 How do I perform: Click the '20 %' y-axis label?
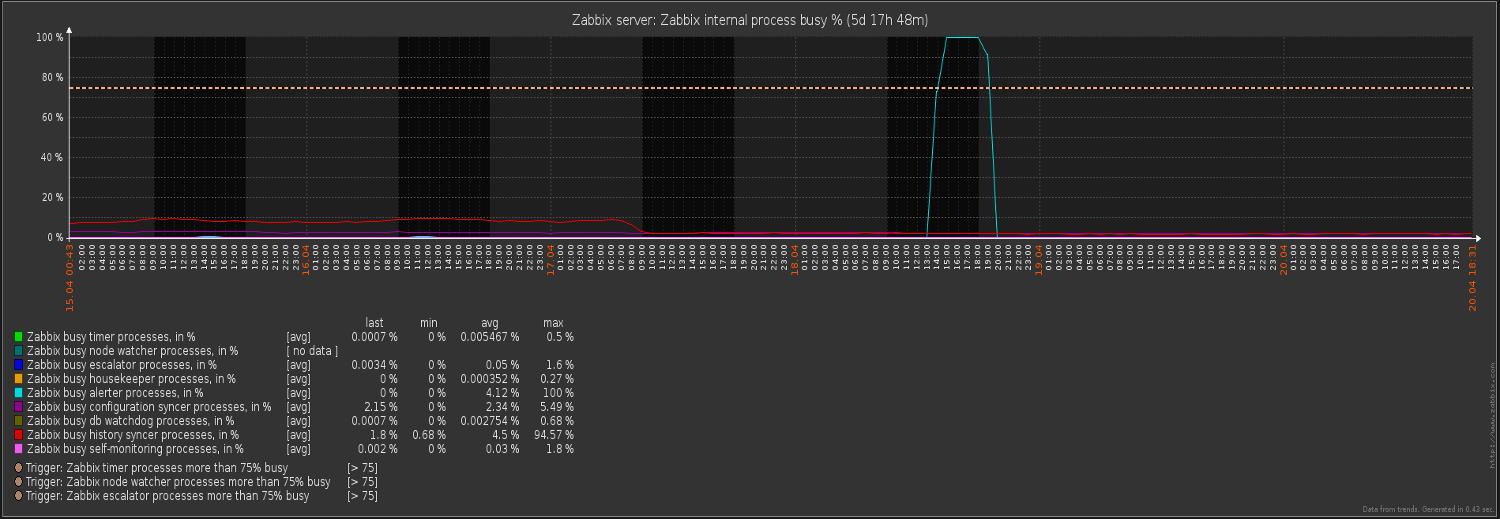point(50,197)
